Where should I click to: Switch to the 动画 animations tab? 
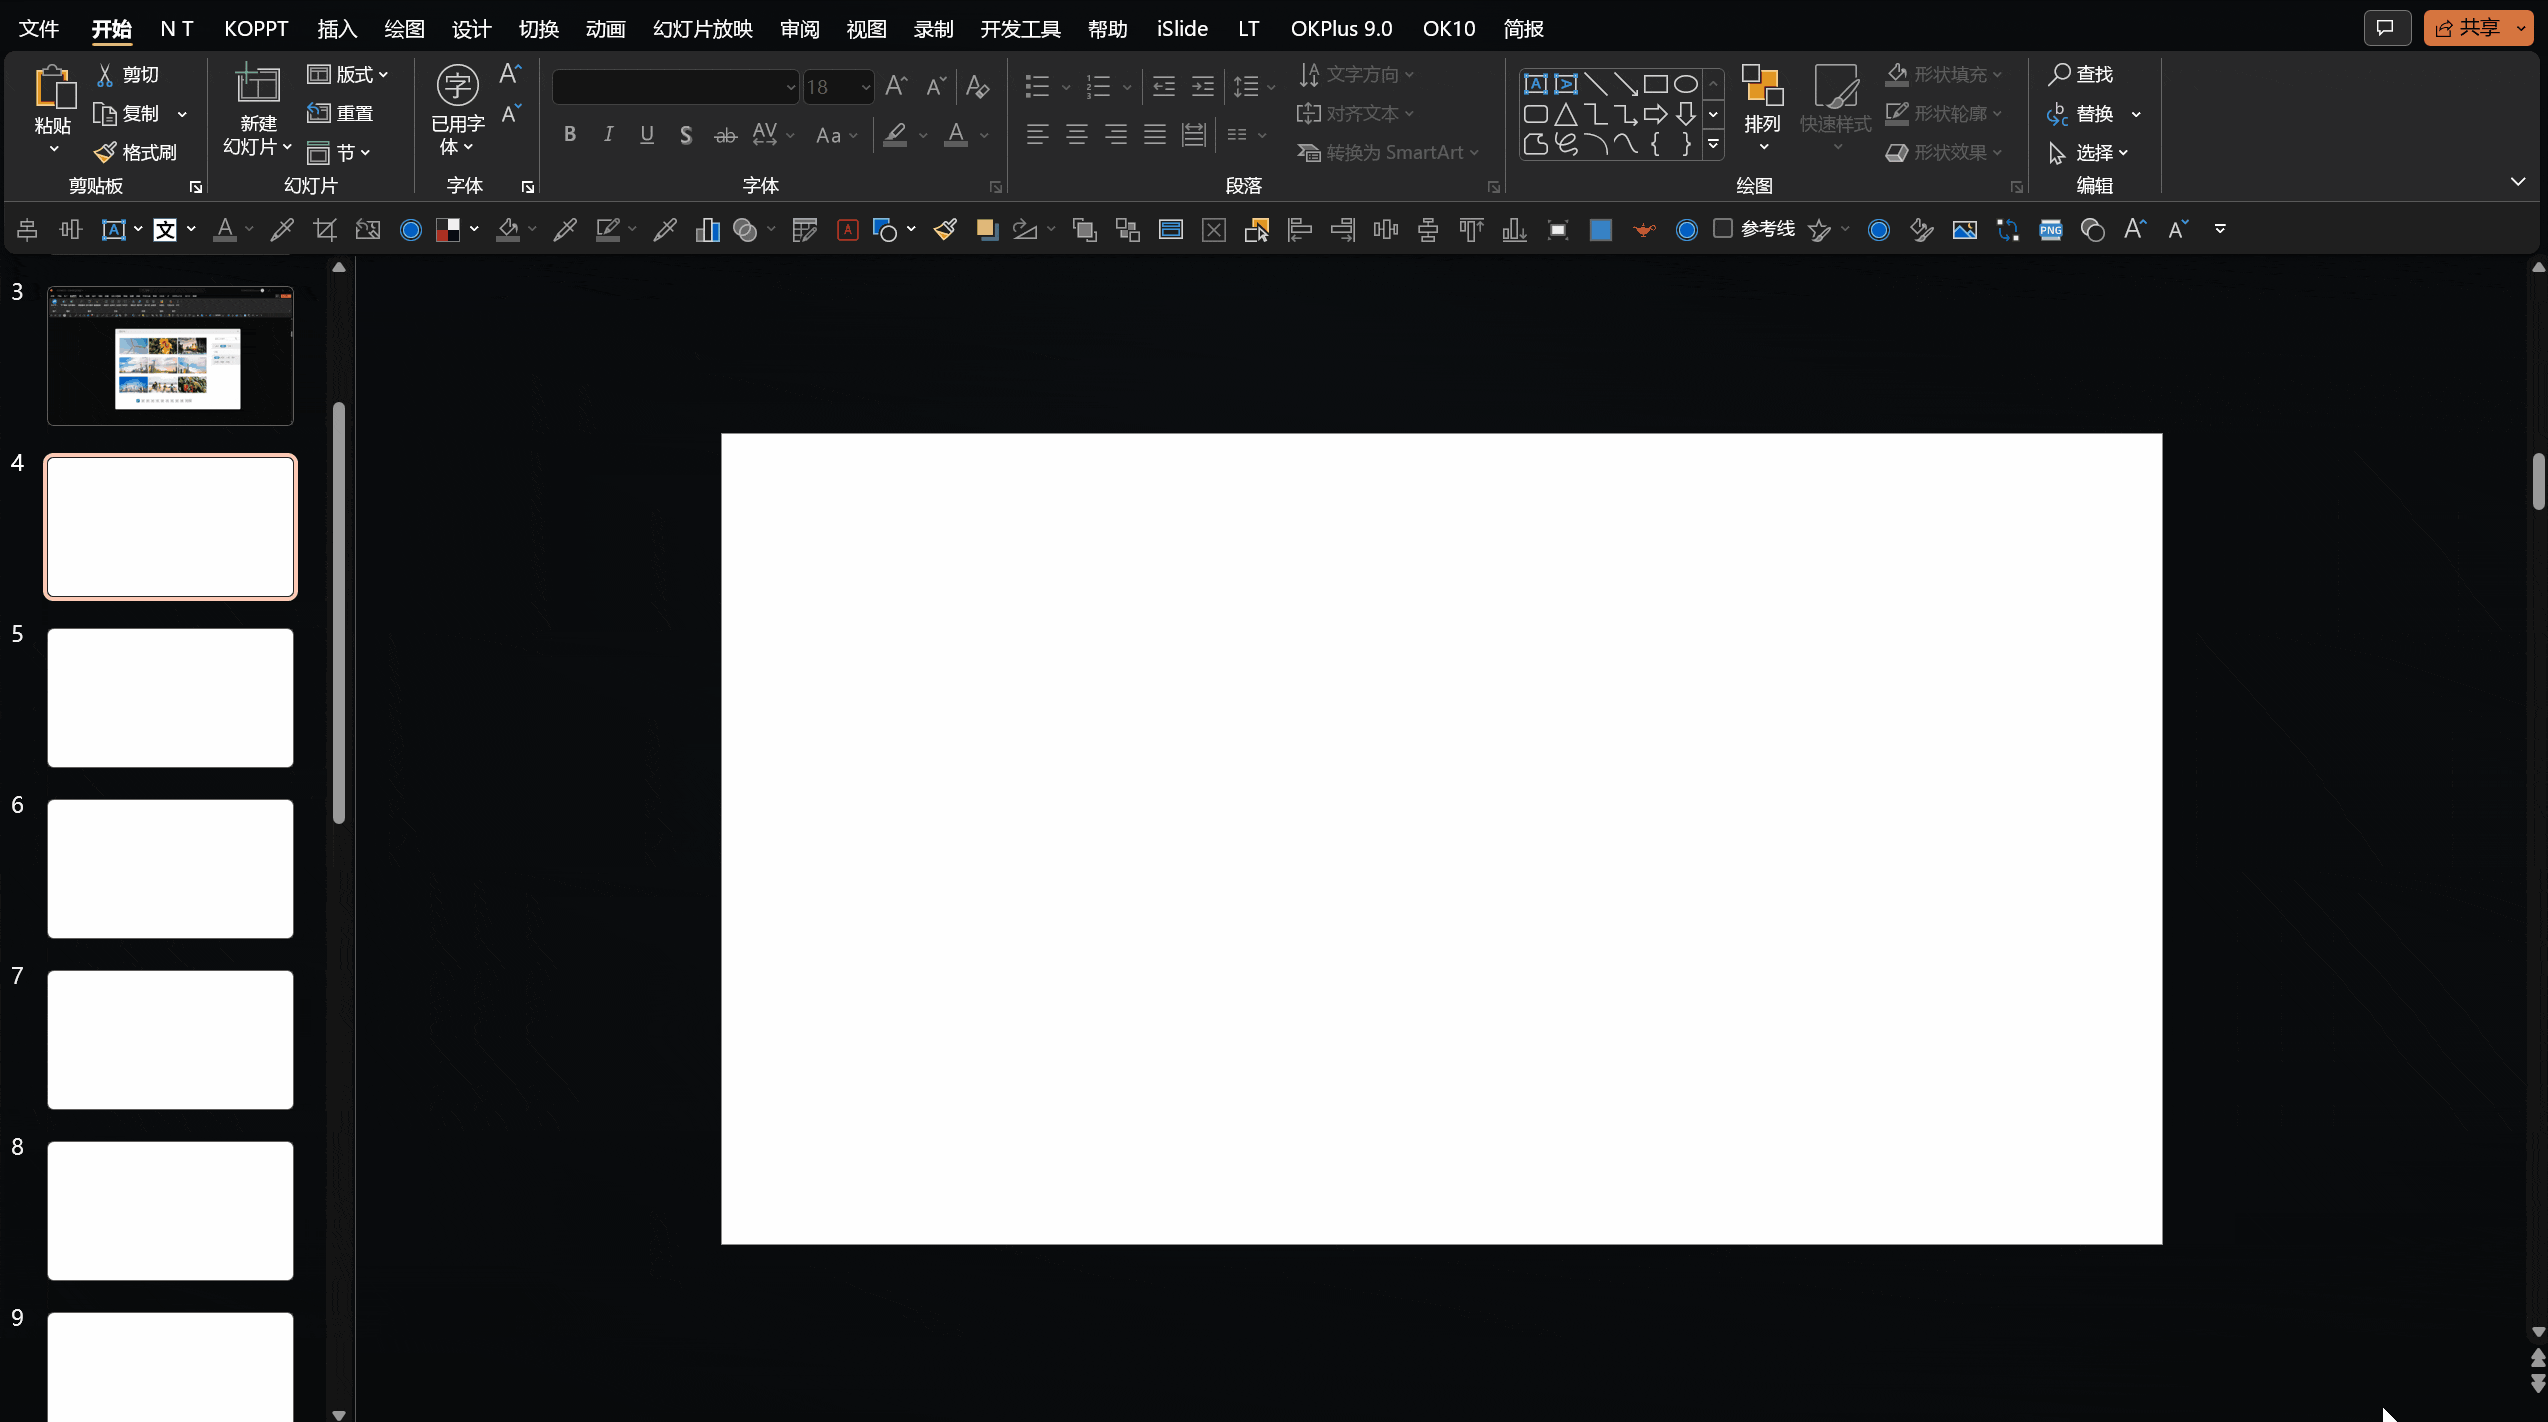pos(605,29)
